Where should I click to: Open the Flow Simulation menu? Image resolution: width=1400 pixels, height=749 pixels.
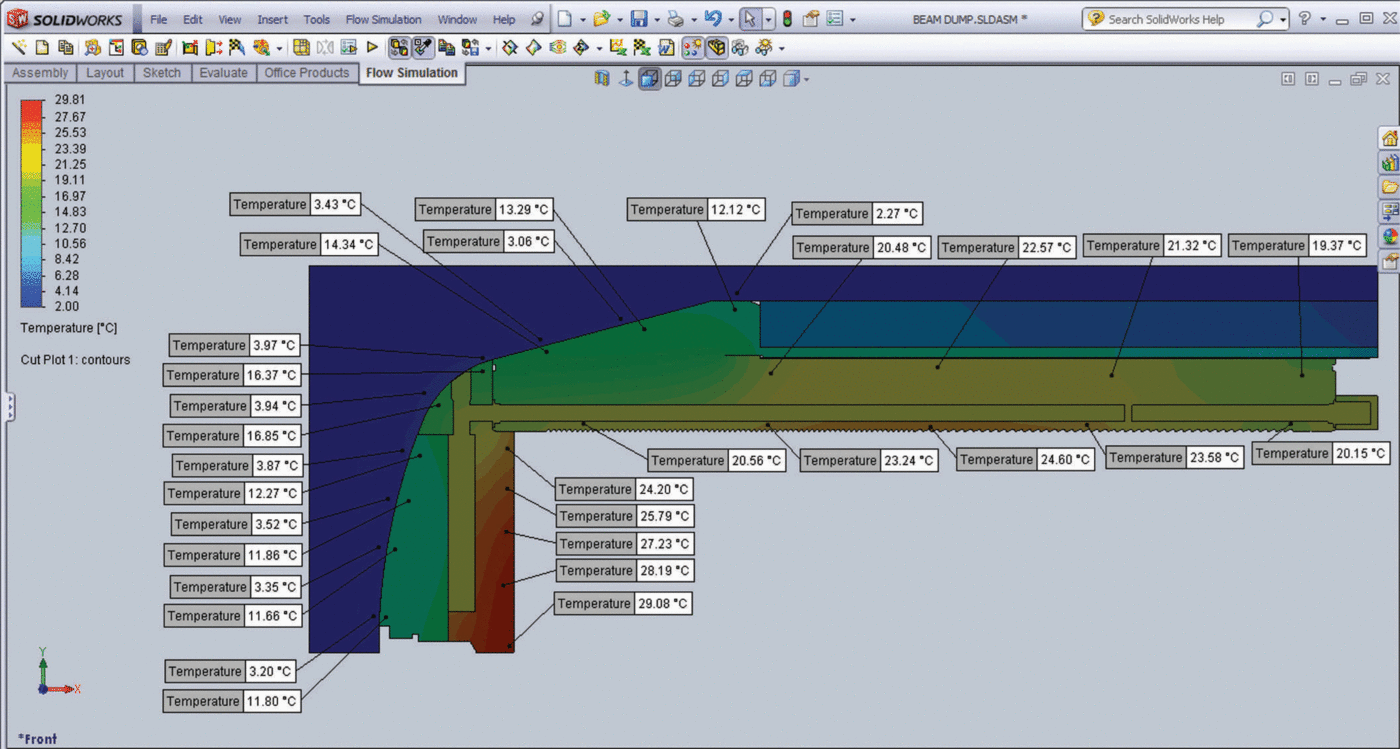pos(383,19)
